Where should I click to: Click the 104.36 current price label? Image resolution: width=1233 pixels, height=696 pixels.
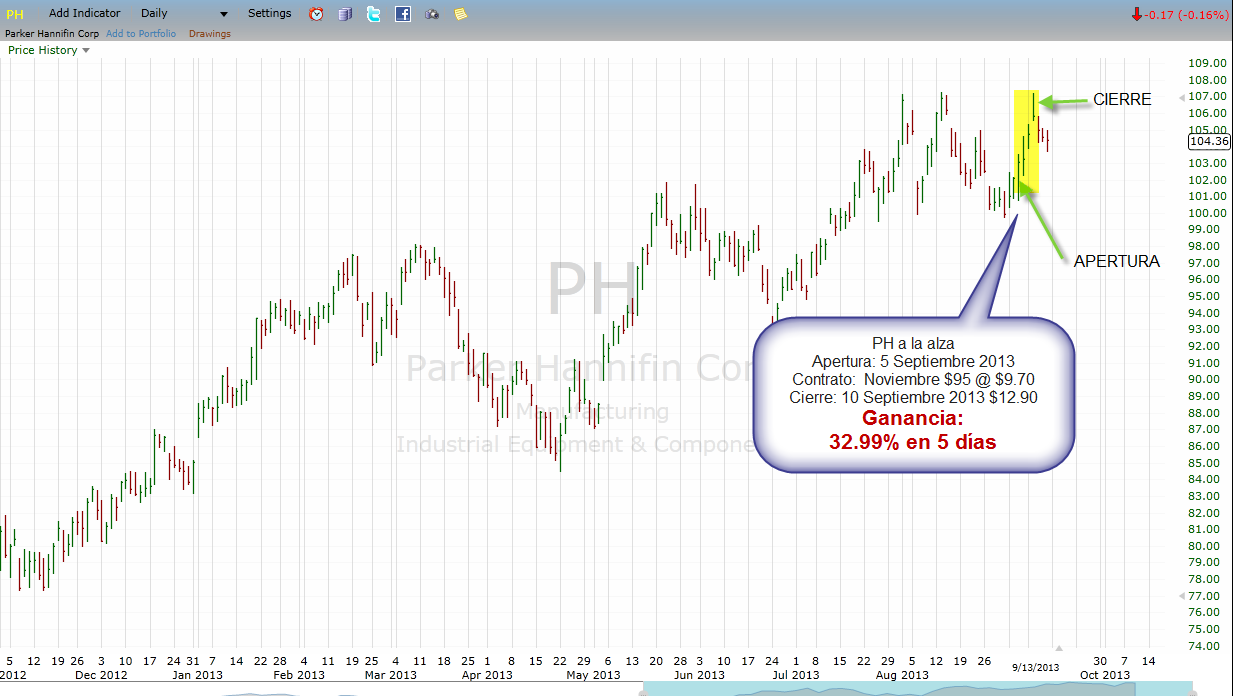1199,142
